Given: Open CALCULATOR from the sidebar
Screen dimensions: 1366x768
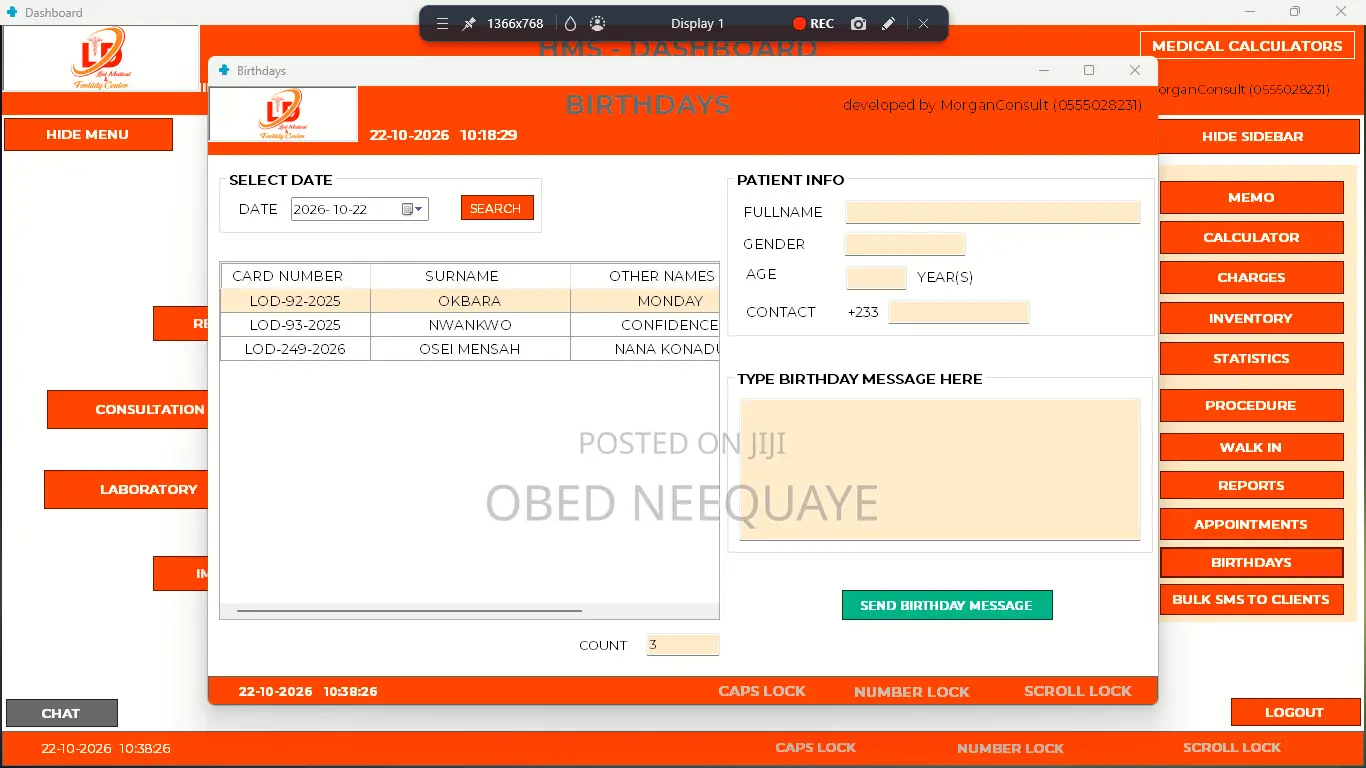Looking at the screenshot, I should click(1251, 237).
